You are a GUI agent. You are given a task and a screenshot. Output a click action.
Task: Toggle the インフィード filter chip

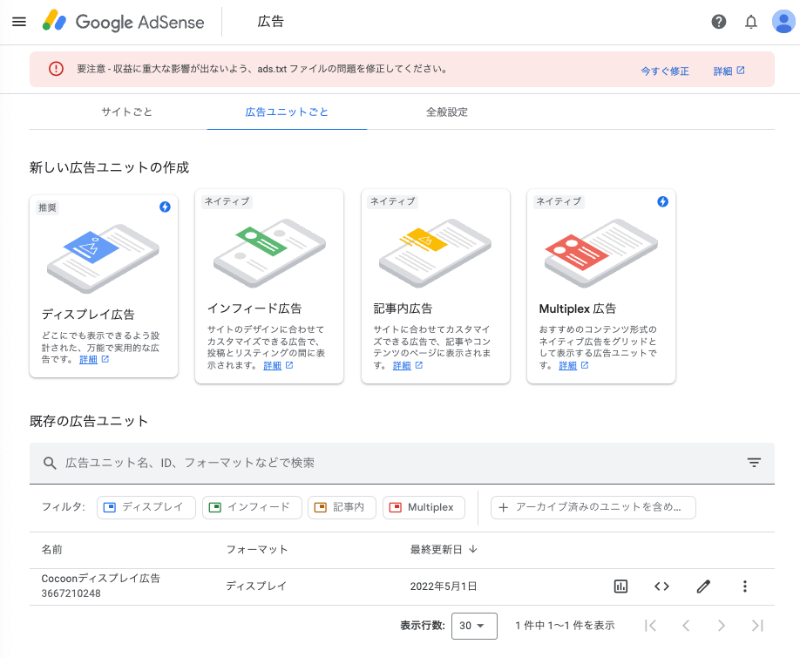[x=251, y=507]
